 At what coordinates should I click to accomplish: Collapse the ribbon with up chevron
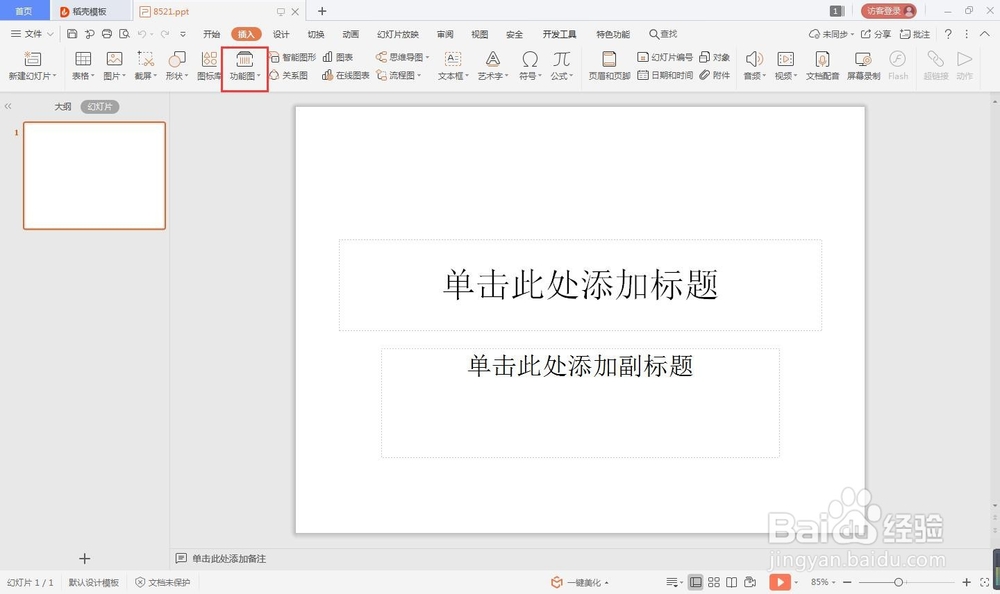985,34
